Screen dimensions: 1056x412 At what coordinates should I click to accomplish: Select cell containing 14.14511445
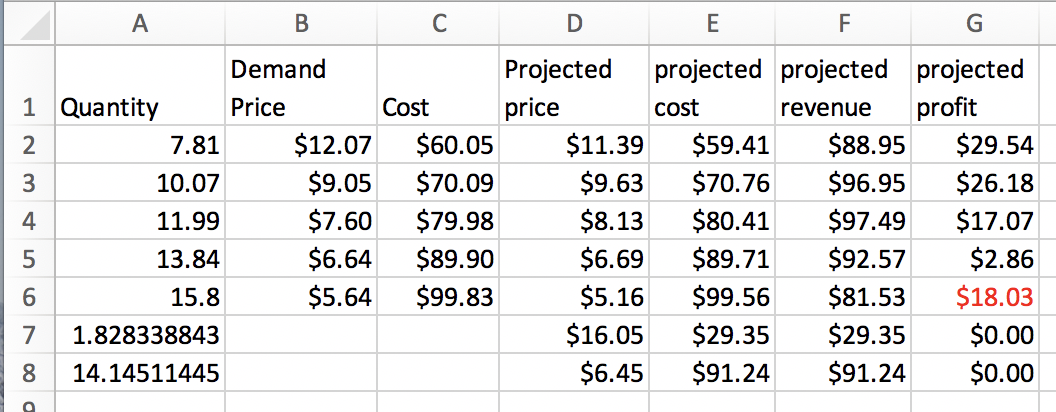pos(140,373)
